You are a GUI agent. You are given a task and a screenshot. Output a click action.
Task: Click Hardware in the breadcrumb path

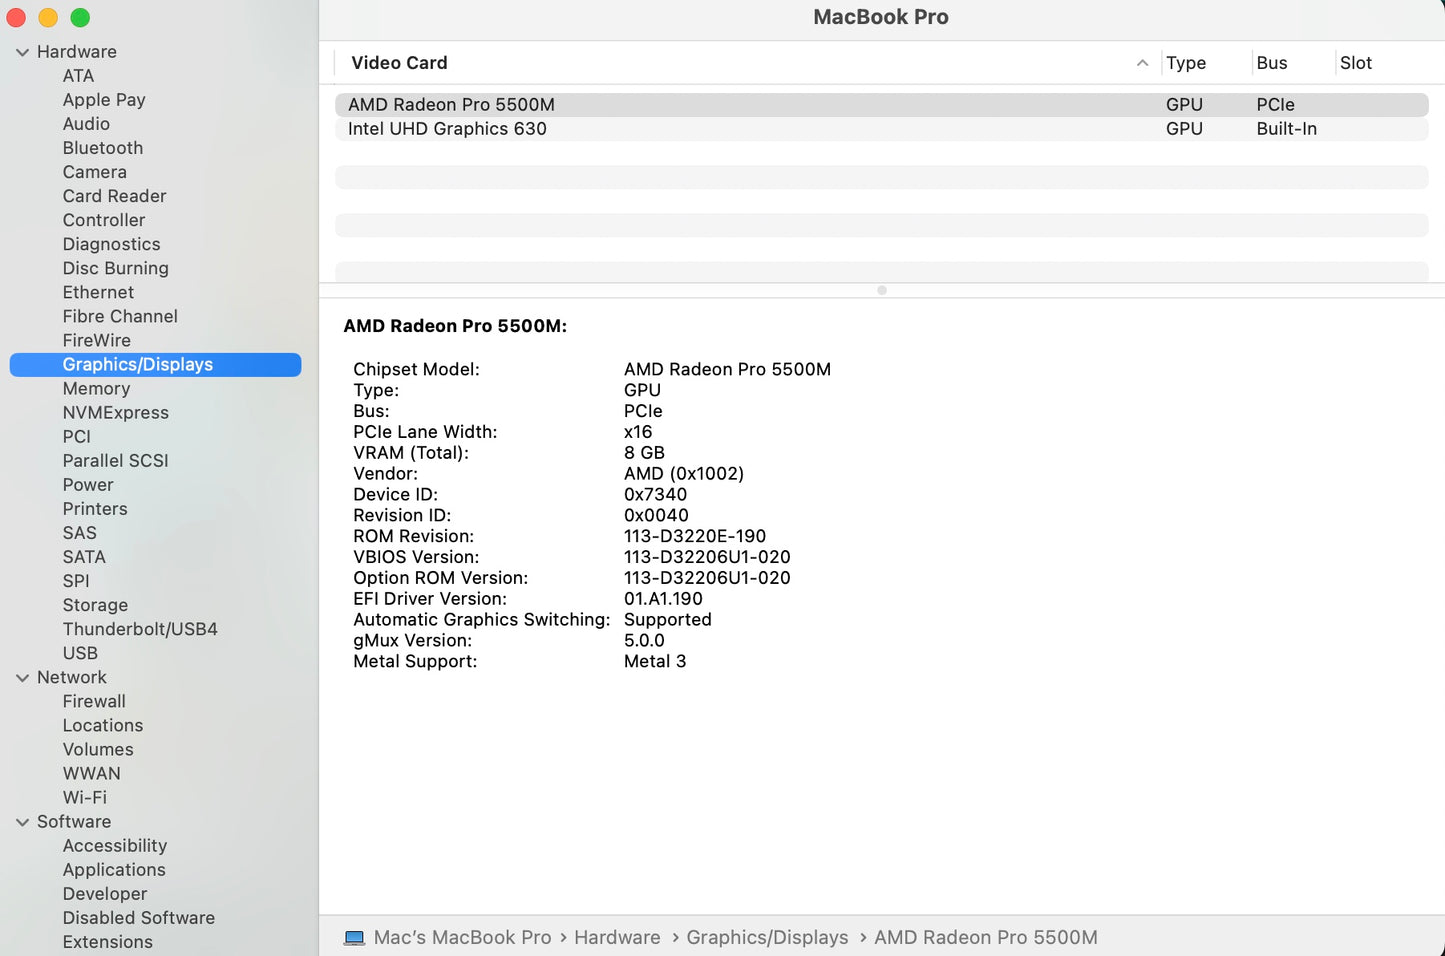[x=617, y=937]
